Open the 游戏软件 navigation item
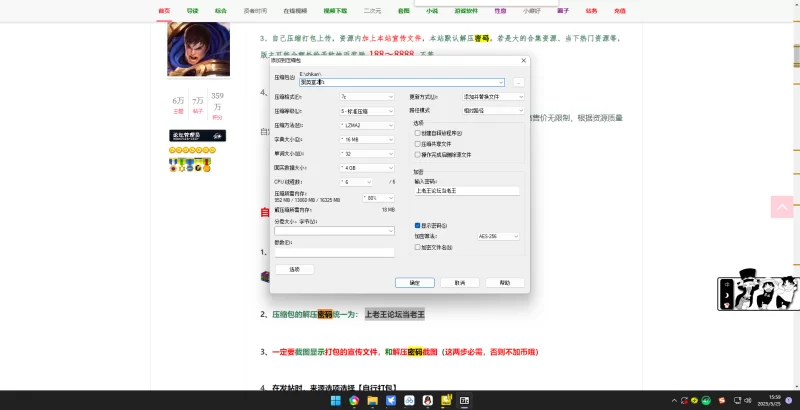The height and width of the screenshot is (410, 800). (466, 11)
